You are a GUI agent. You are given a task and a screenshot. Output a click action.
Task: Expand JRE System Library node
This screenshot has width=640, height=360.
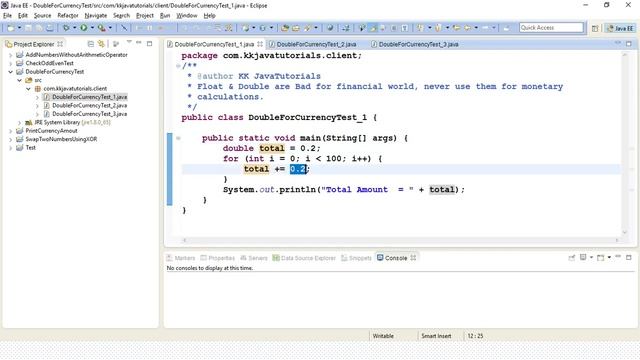click(19, 122)
